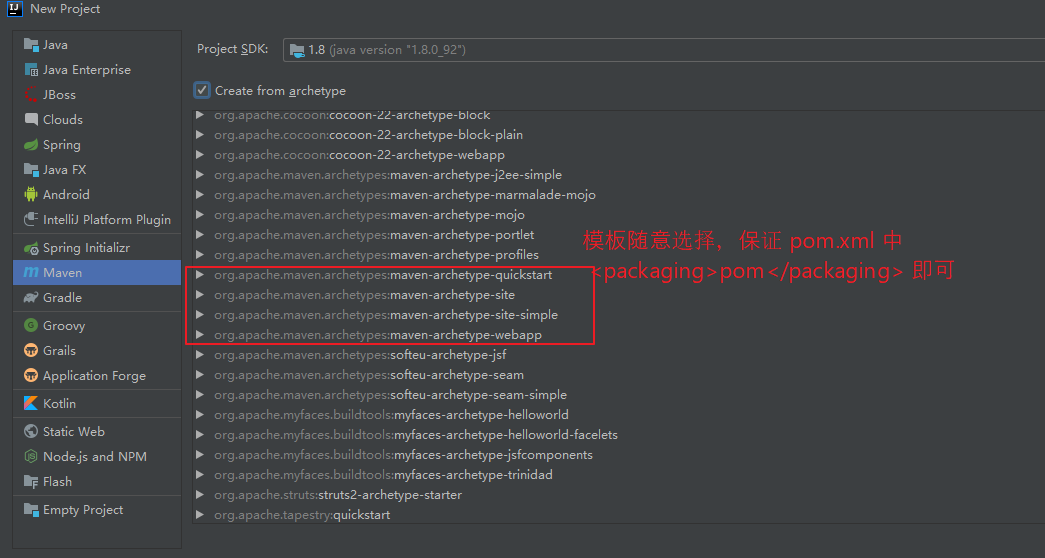Select the Android project type label
This screenshot has width=1045, height=558.
click(x=66, y=195)
